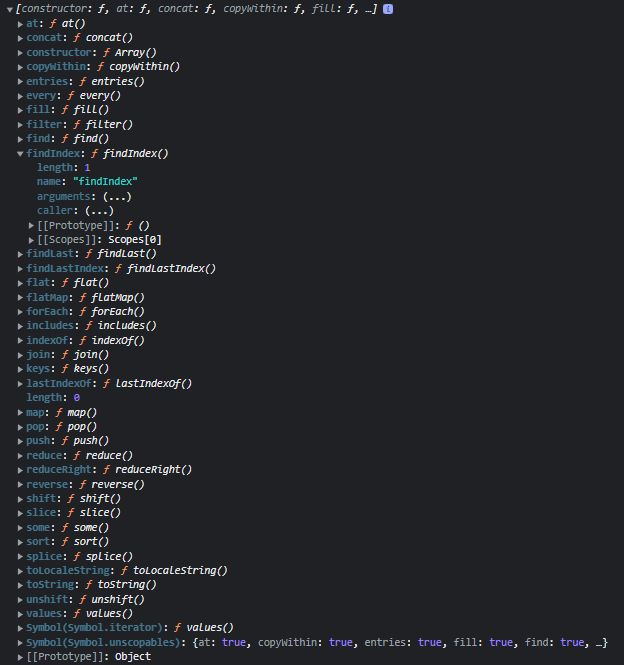Click the 'findIndex' property key label
Viewport: 624px width, 665px height.
point(53,154)
